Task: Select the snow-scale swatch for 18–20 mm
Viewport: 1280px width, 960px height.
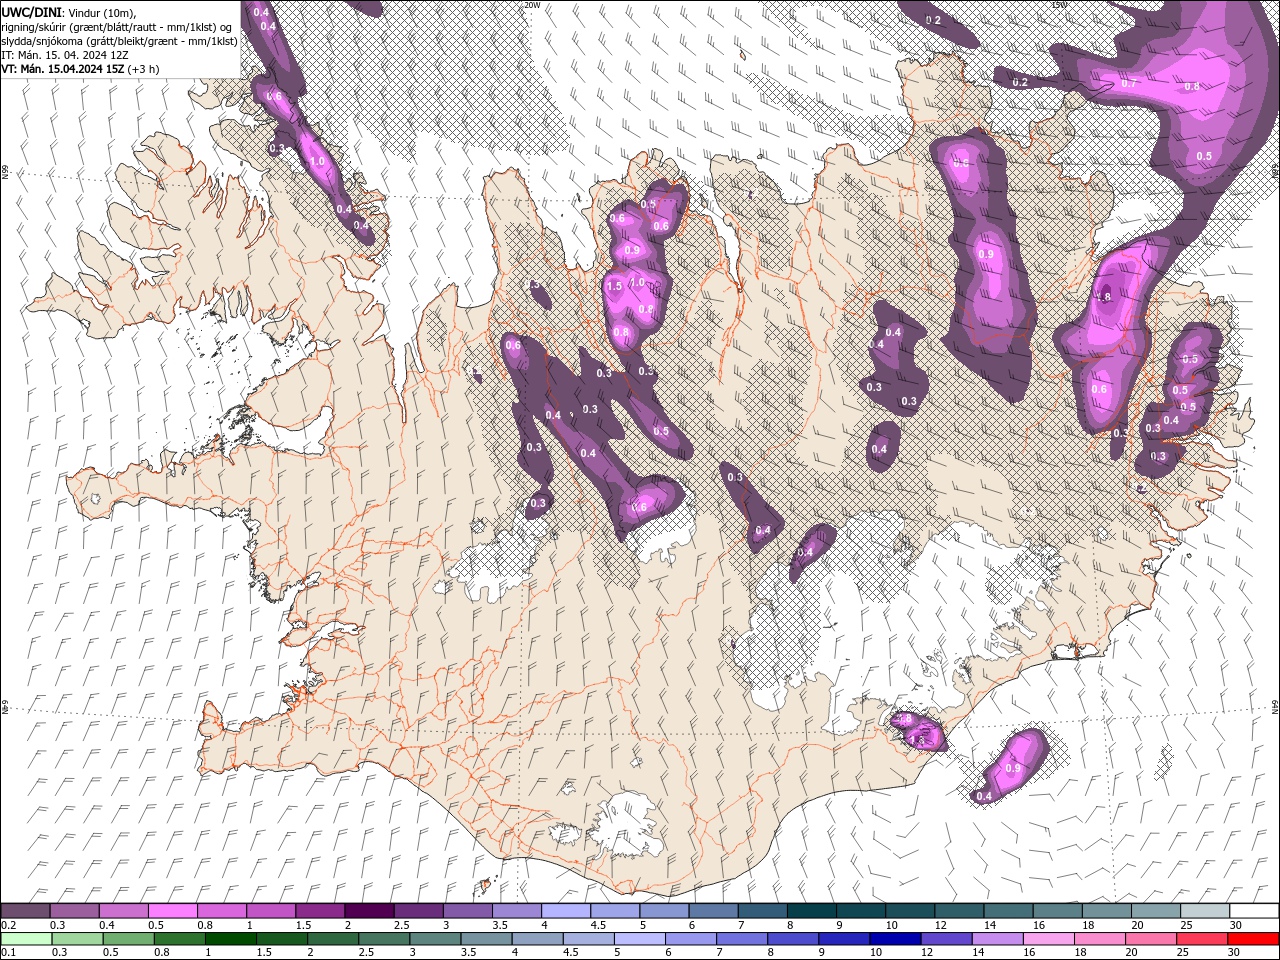Action: (x=1105, y=911)
